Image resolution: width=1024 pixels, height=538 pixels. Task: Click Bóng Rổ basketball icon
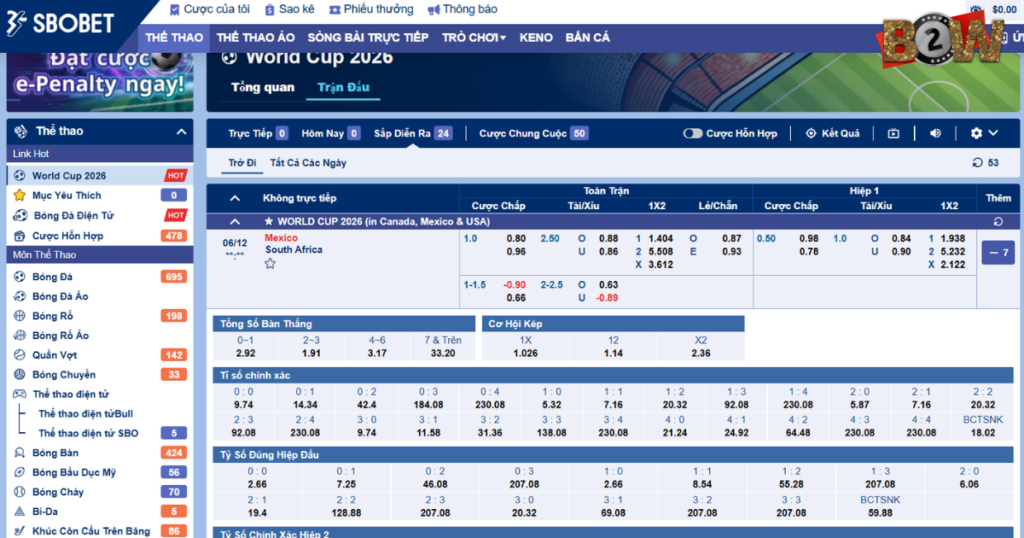(20, 316)
